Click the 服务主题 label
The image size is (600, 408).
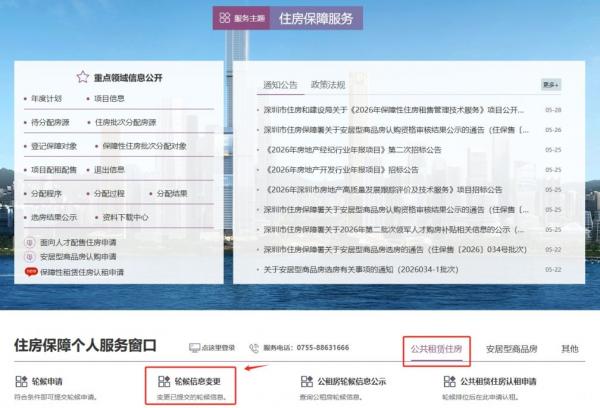[249, 18]
